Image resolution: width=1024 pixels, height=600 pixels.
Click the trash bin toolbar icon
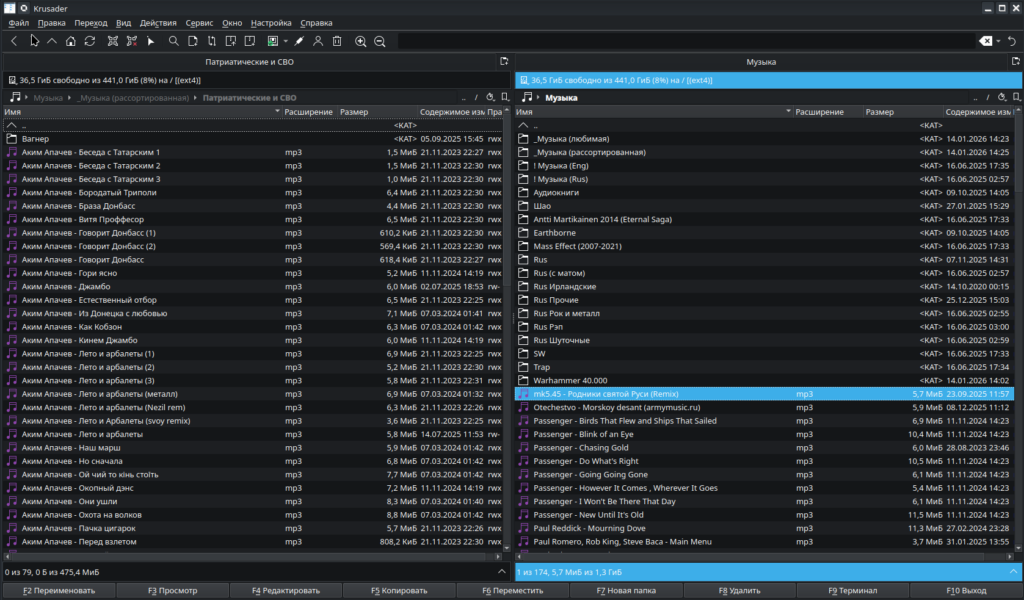click(x=337, y=41)
